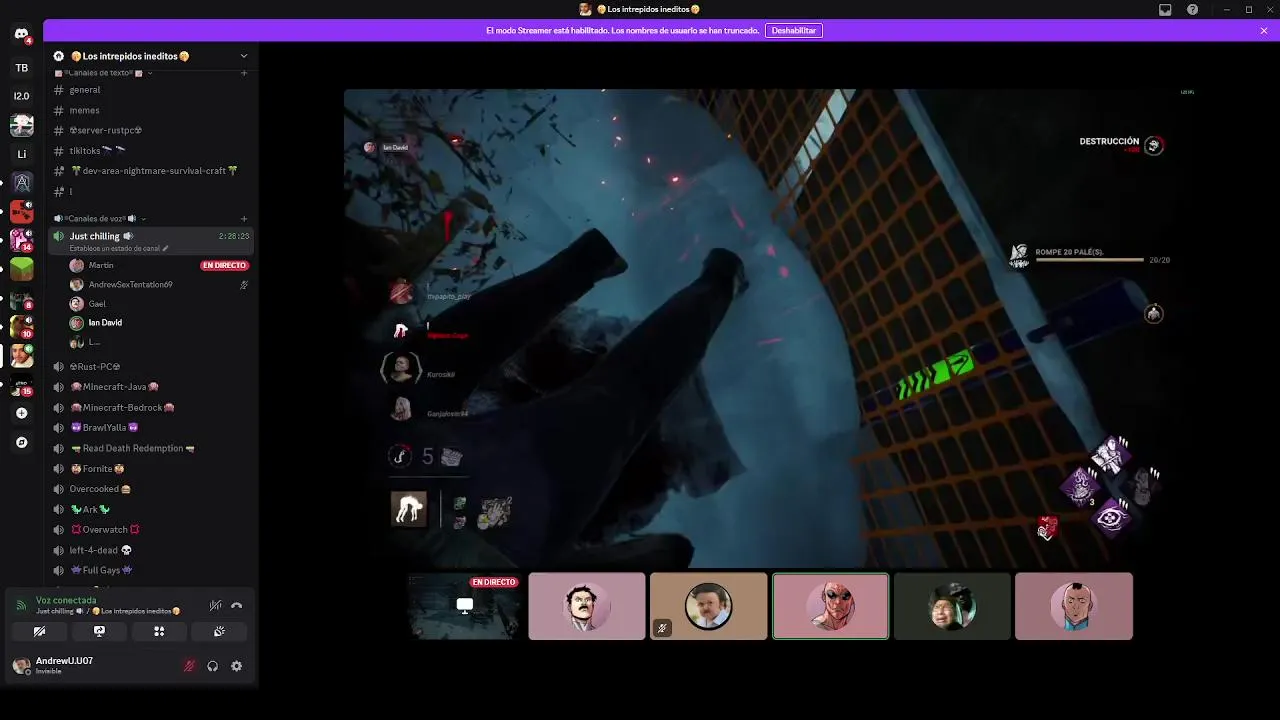Image resolution: width=1280 pixels, height=720 pixels.
Task: Click the pencil to set channel status
Action: point(166,248)
